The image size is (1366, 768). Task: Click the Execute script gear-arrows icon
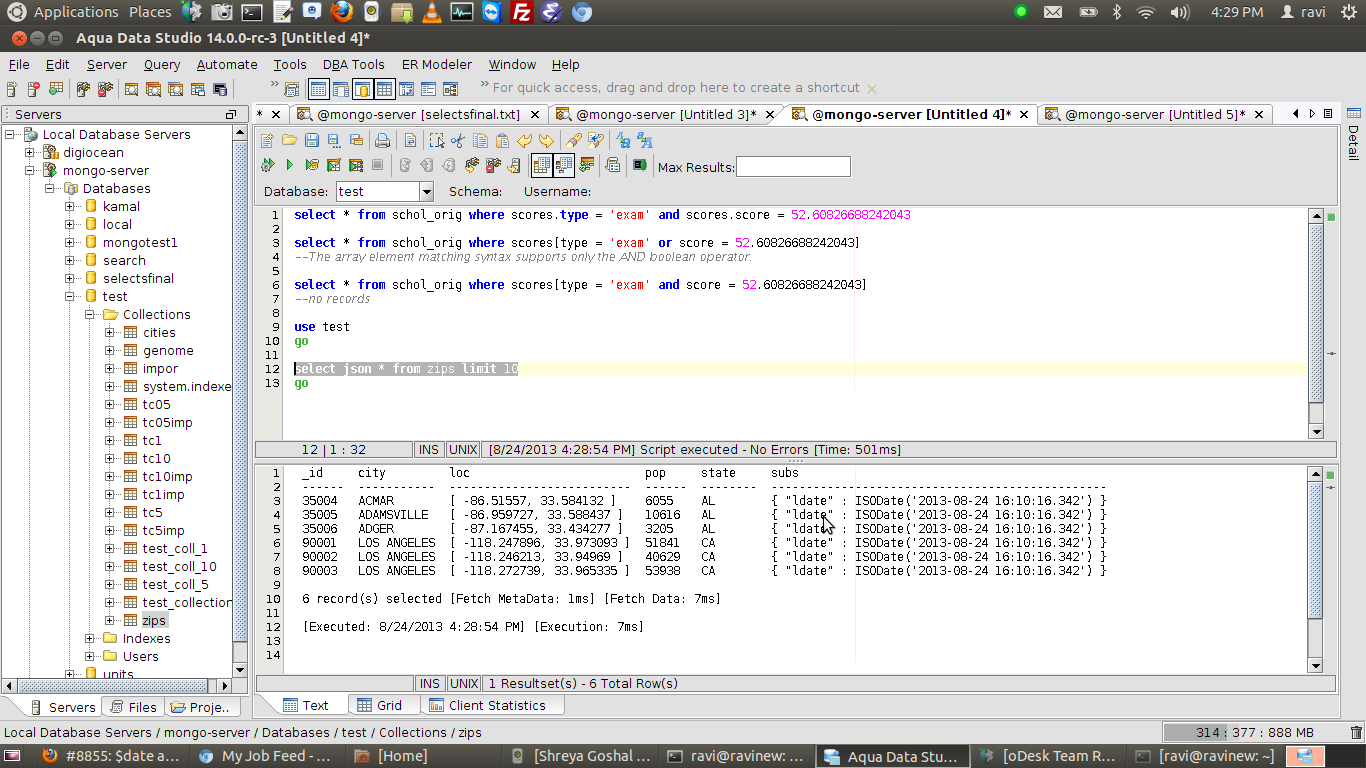tap(268, 165)
